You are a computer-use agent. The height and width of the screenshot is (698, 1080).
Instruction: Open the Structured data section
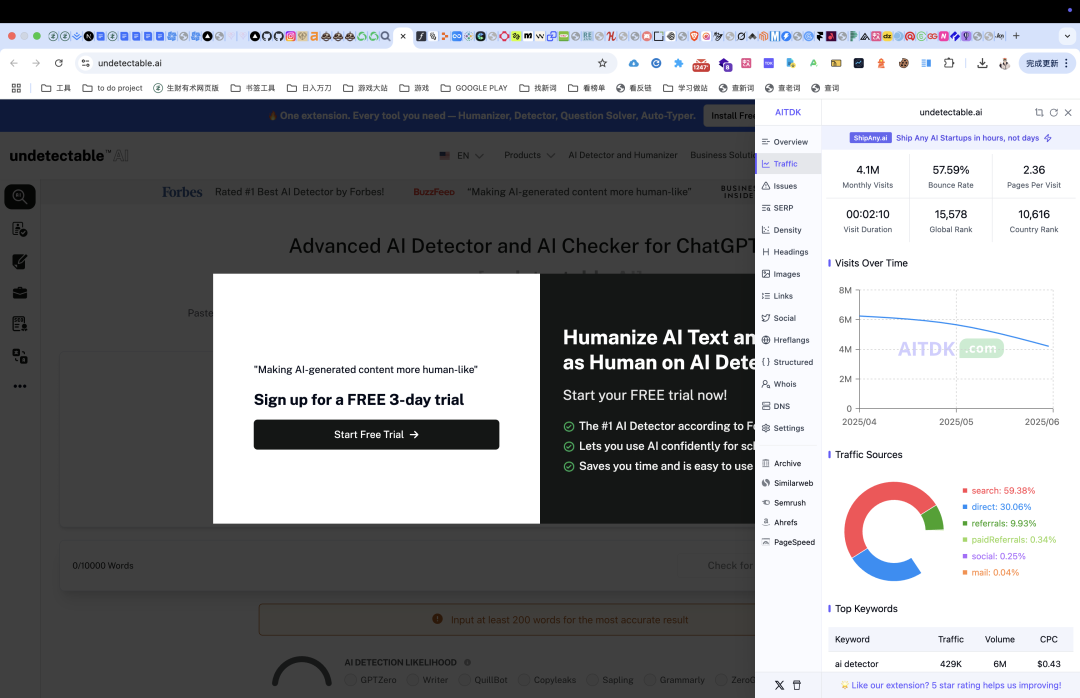pyautogui.click(x=787, y=362)
